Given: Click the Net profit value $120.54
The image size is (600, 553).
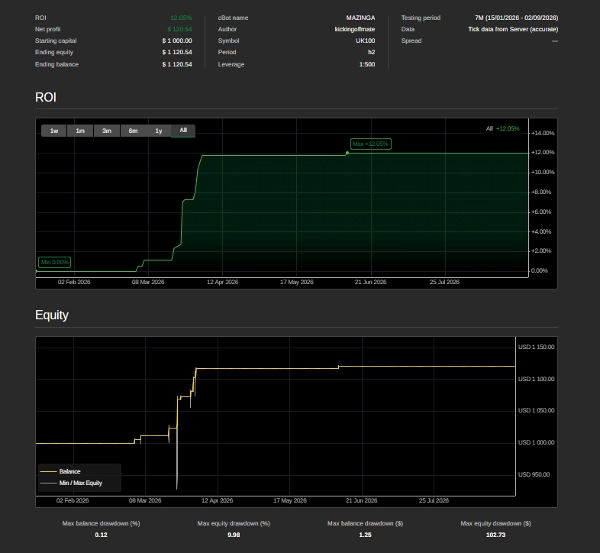Looking at the screenshot, I should click(179, 29).
